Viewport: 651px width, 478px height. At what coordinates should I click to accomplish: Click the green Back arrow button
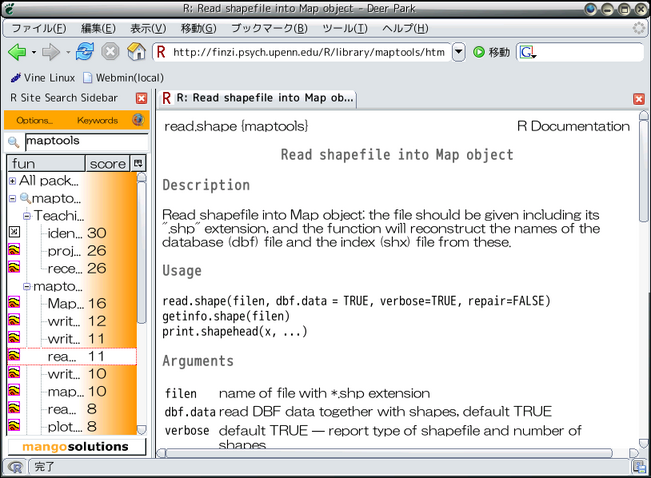[16, 52]
